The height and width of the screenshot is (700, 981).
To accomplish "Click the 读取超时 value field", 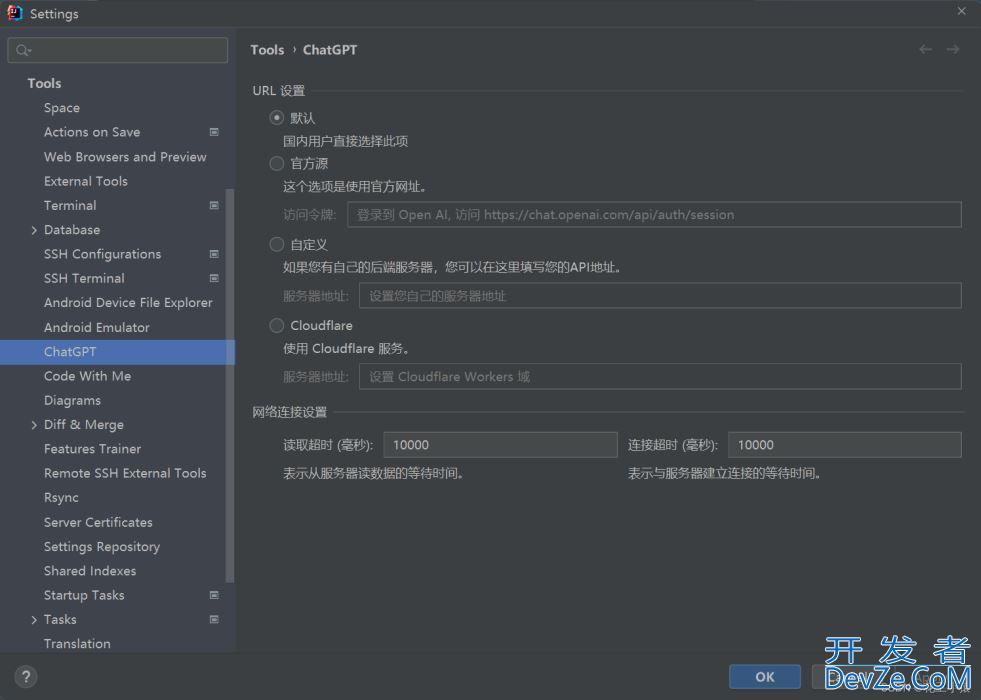I will click(x=500, y=445).
